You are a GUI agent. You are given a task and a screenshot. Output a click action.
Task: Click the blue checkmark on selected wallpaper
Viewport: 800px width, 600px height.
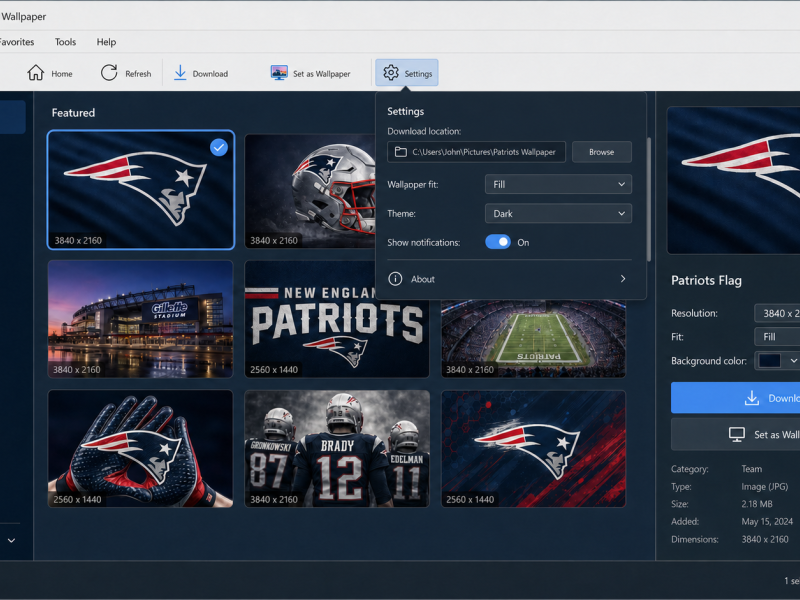tap(219, 147)
